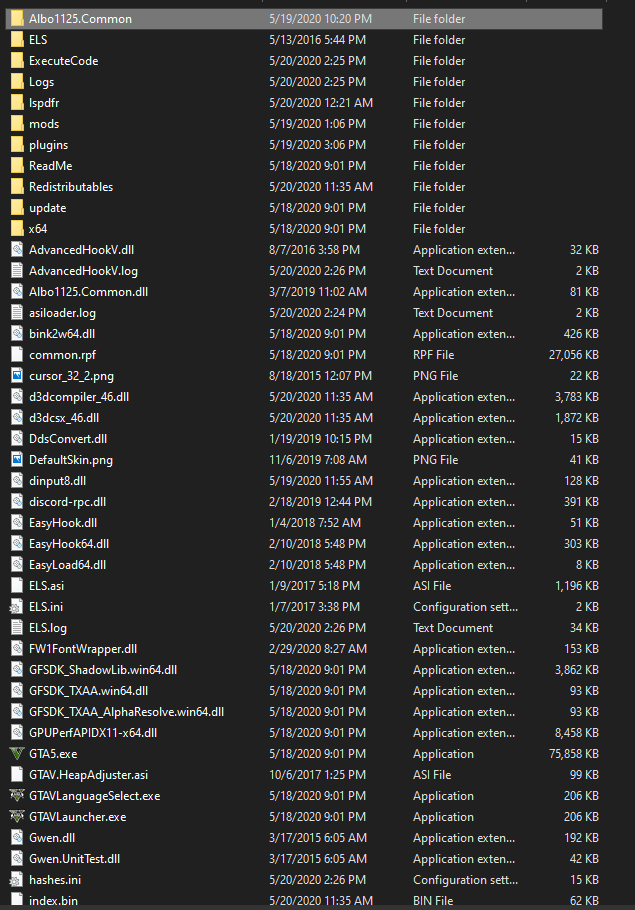Click the AdvancedHookV.dll file icon

pos(17,250)
